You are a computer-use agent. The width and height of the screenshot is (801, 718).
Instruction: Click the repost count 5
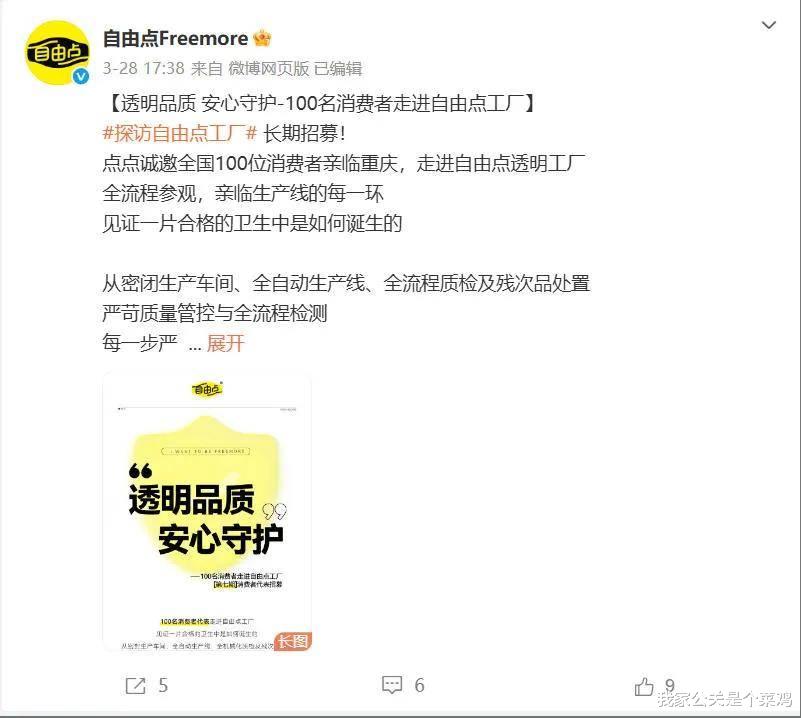pos(163,685)
